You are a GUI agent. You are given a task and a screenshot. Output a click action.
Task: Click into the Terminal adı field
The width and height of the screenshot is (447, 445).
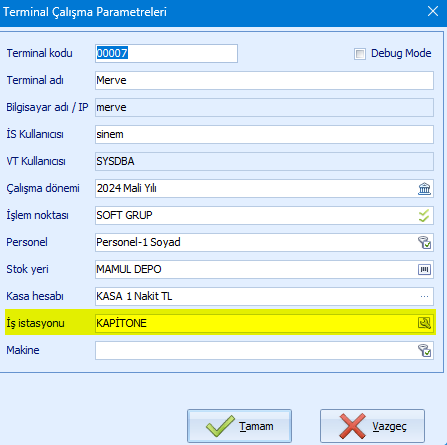click(264, 80)
